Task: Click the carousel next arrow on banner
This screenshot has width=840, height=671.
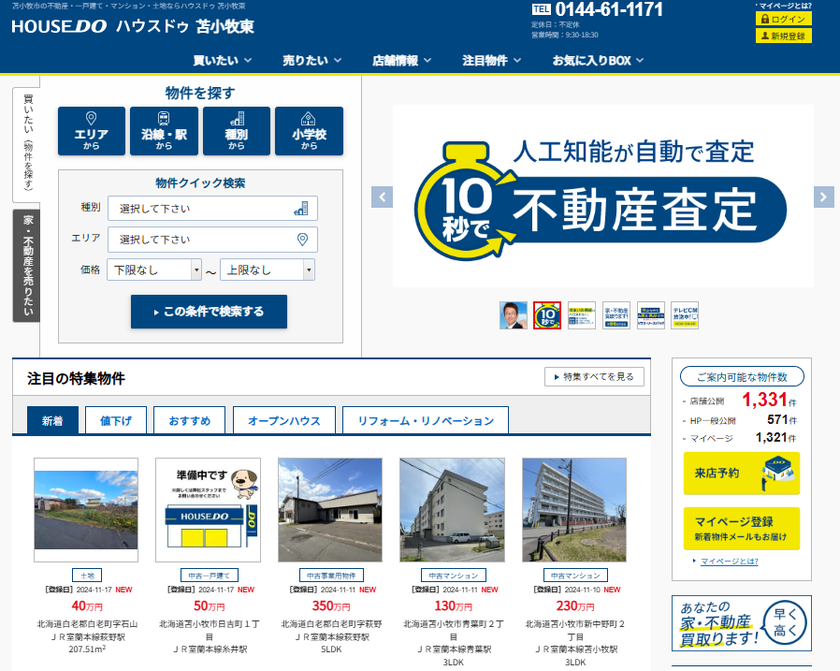Action: click(823, 197)
